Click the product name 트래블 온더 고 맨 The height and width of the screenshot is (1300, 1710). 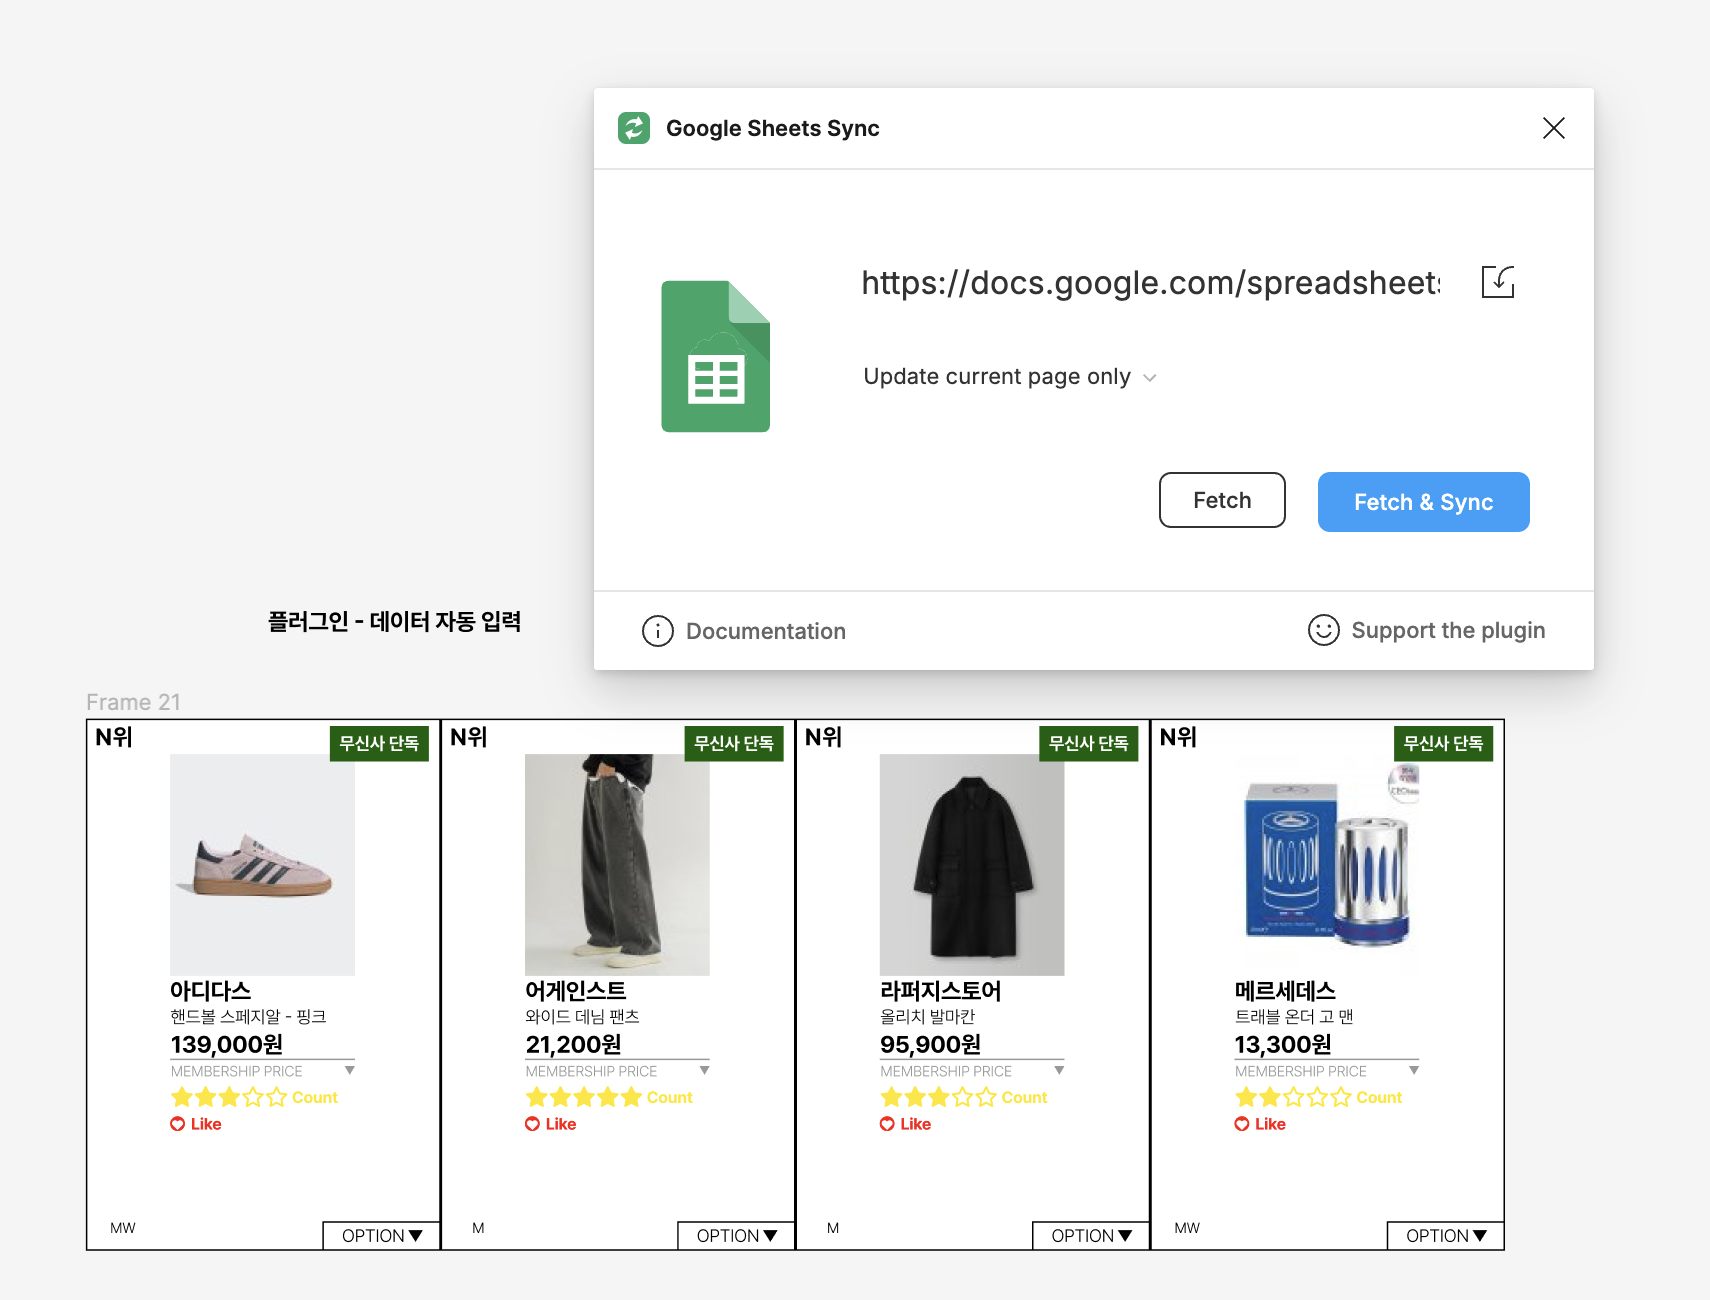[x=1294, y=1017]
